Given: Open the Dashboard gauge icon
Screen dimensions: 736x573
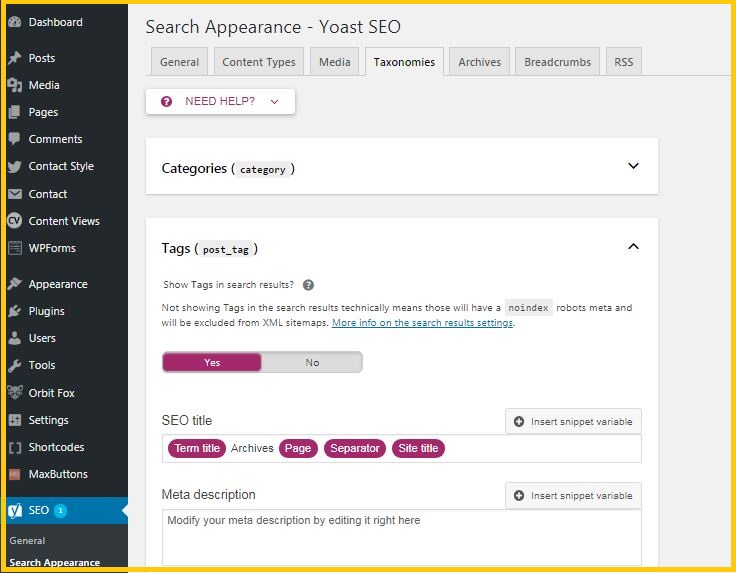Looking at the screenshot, I should point(15,22).
